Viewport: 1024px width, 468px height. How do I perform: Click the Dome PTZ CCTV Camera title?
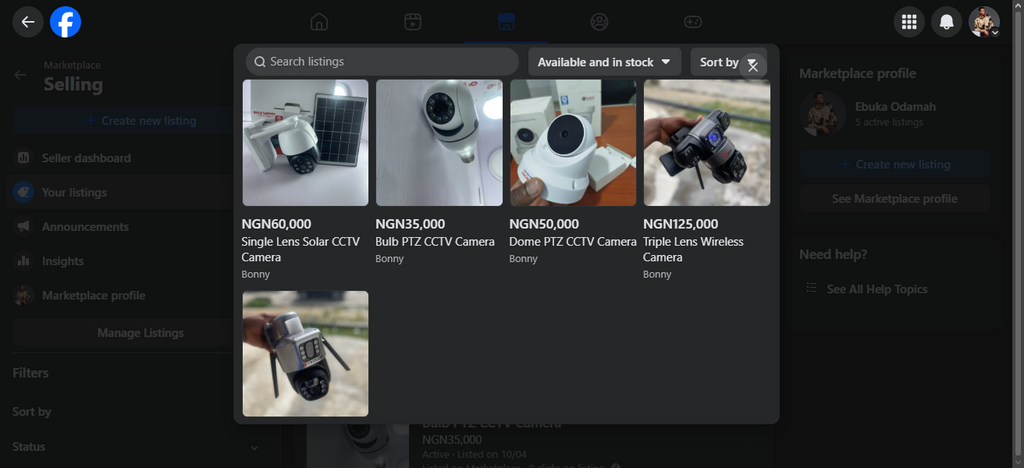click(573, 242)
